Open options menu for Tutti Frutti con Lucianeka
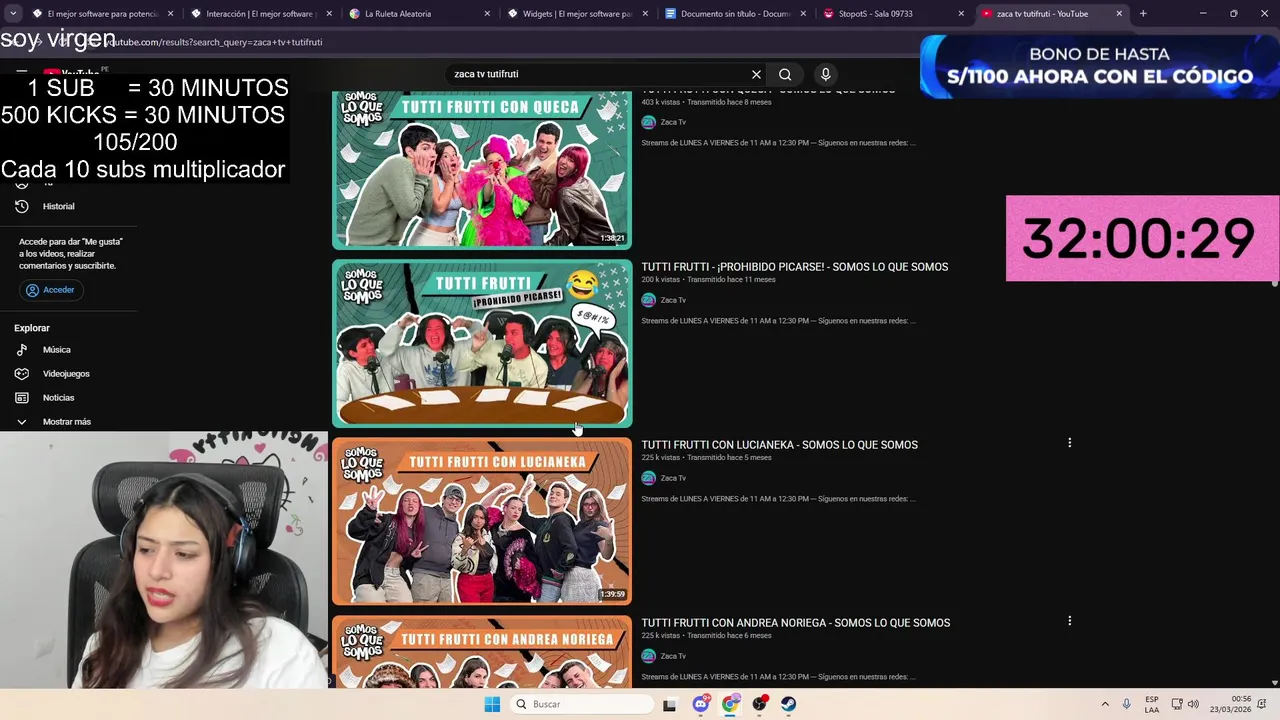 pyautogui.click(x=1069, y=443)
